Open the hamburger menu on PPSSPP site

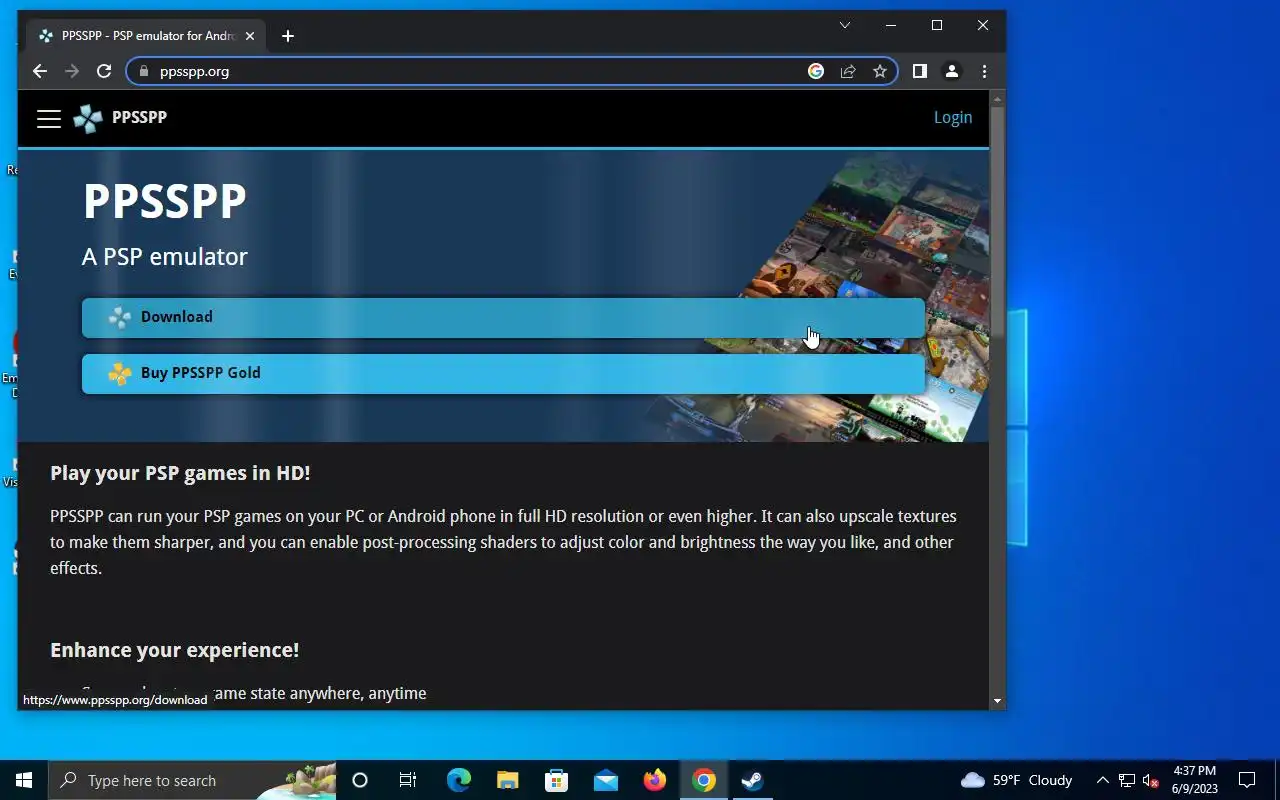pyautogui.click(x=49, y=119)
